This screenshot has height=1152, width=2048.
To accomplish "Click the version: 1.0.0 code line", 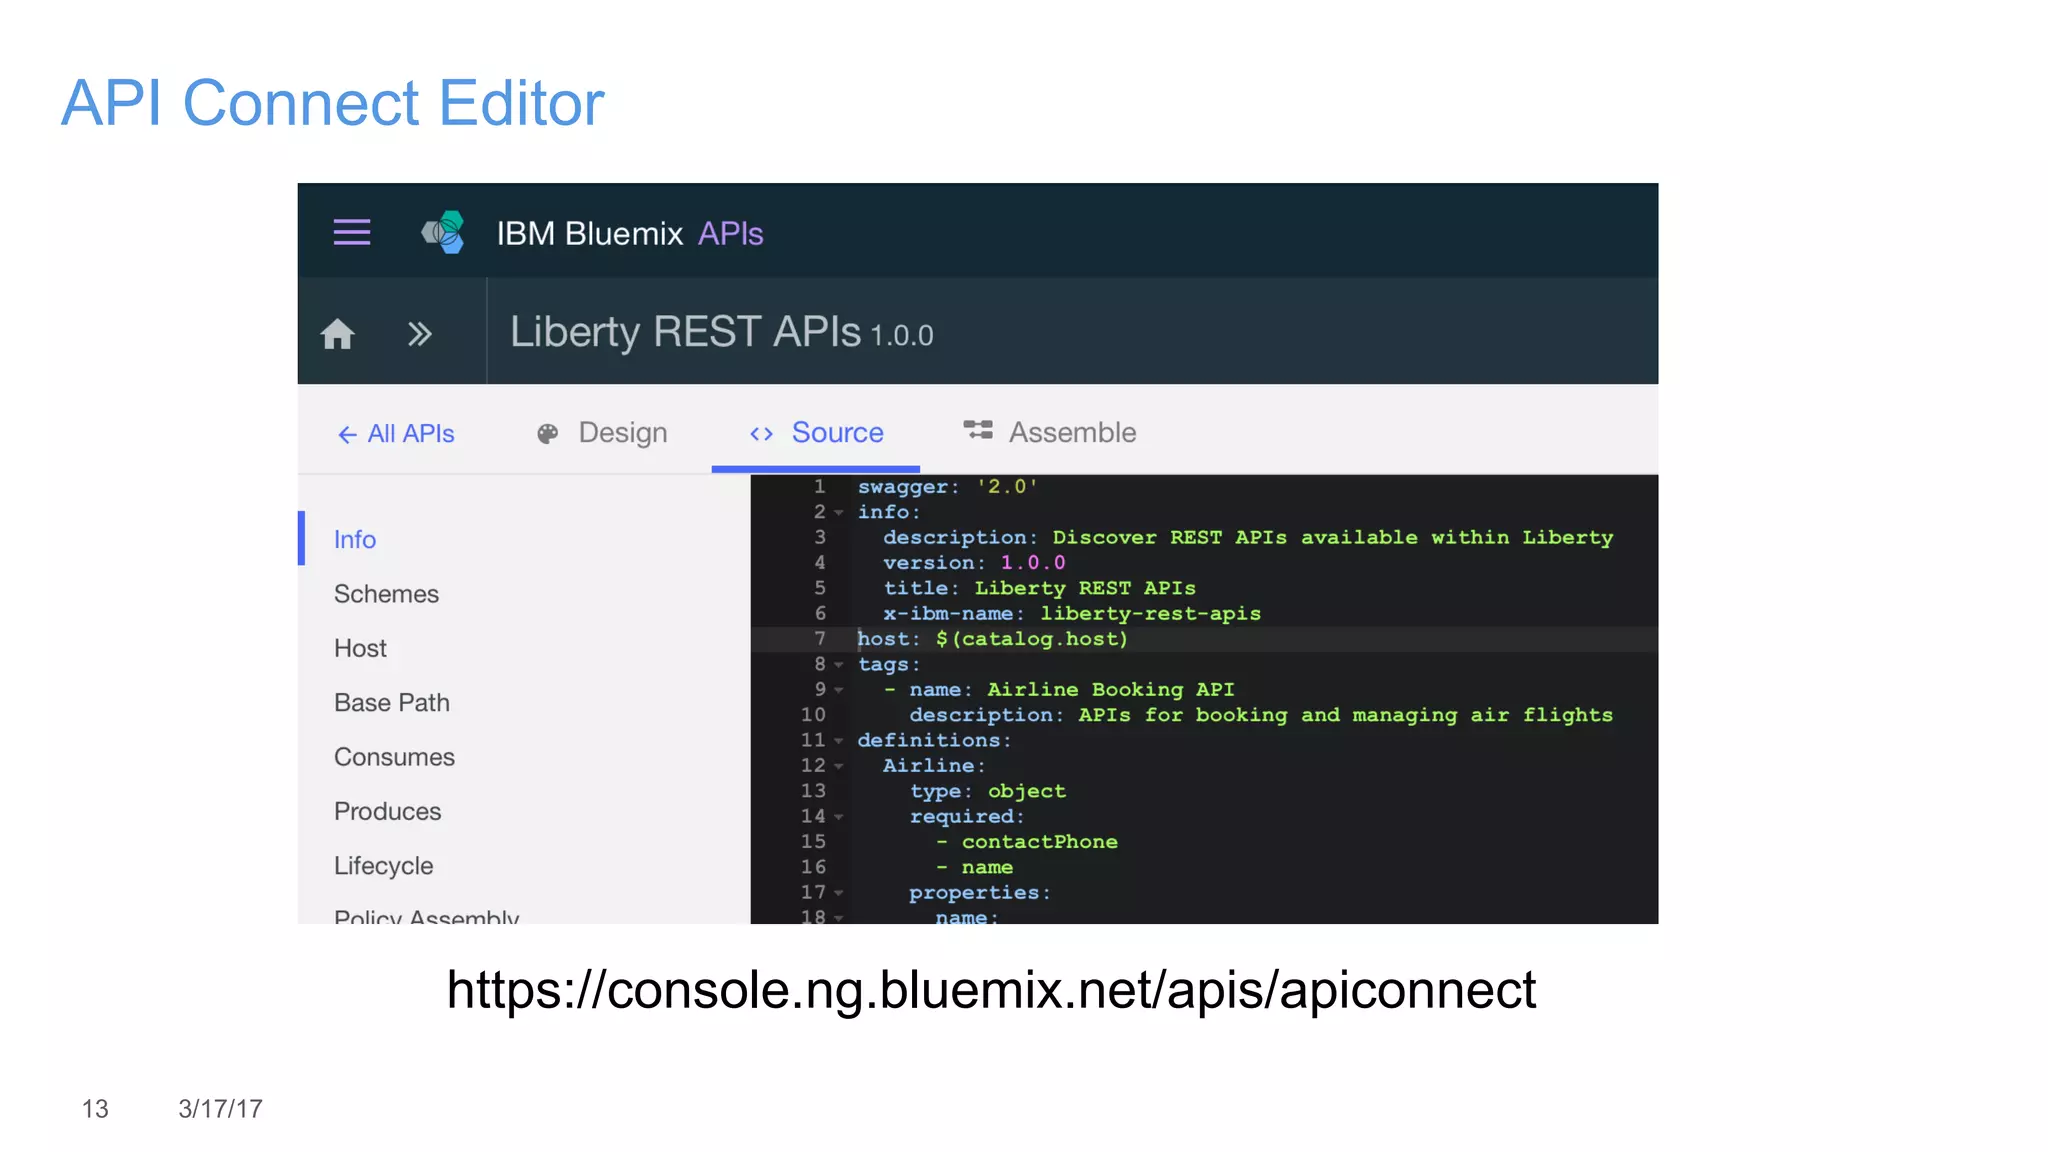I will [974, 563].
